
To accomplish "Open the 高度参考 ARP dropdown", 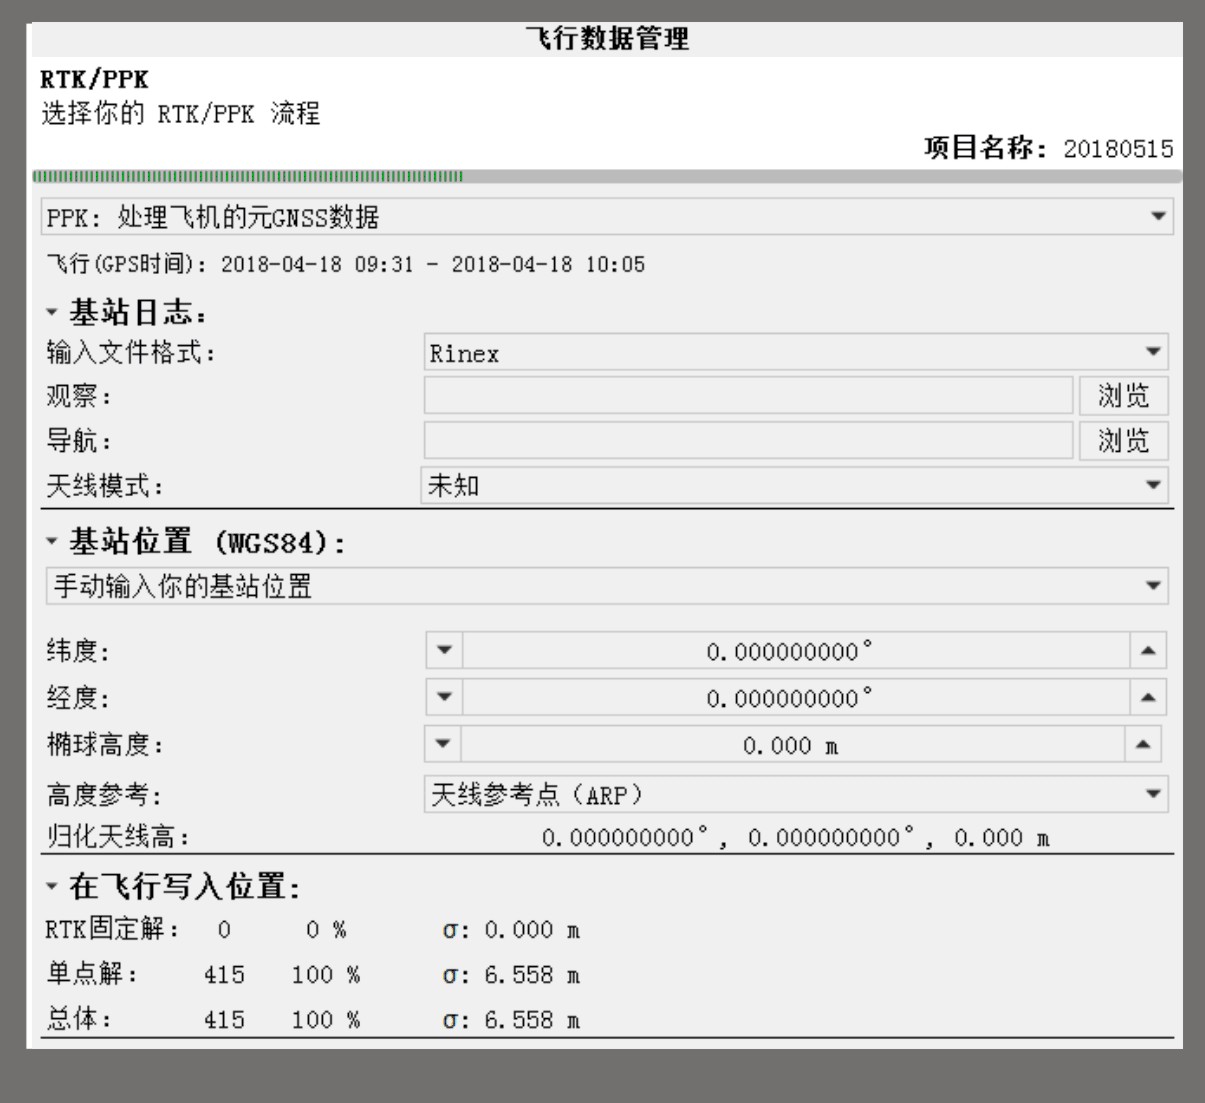I will click(x=795, y=795).
